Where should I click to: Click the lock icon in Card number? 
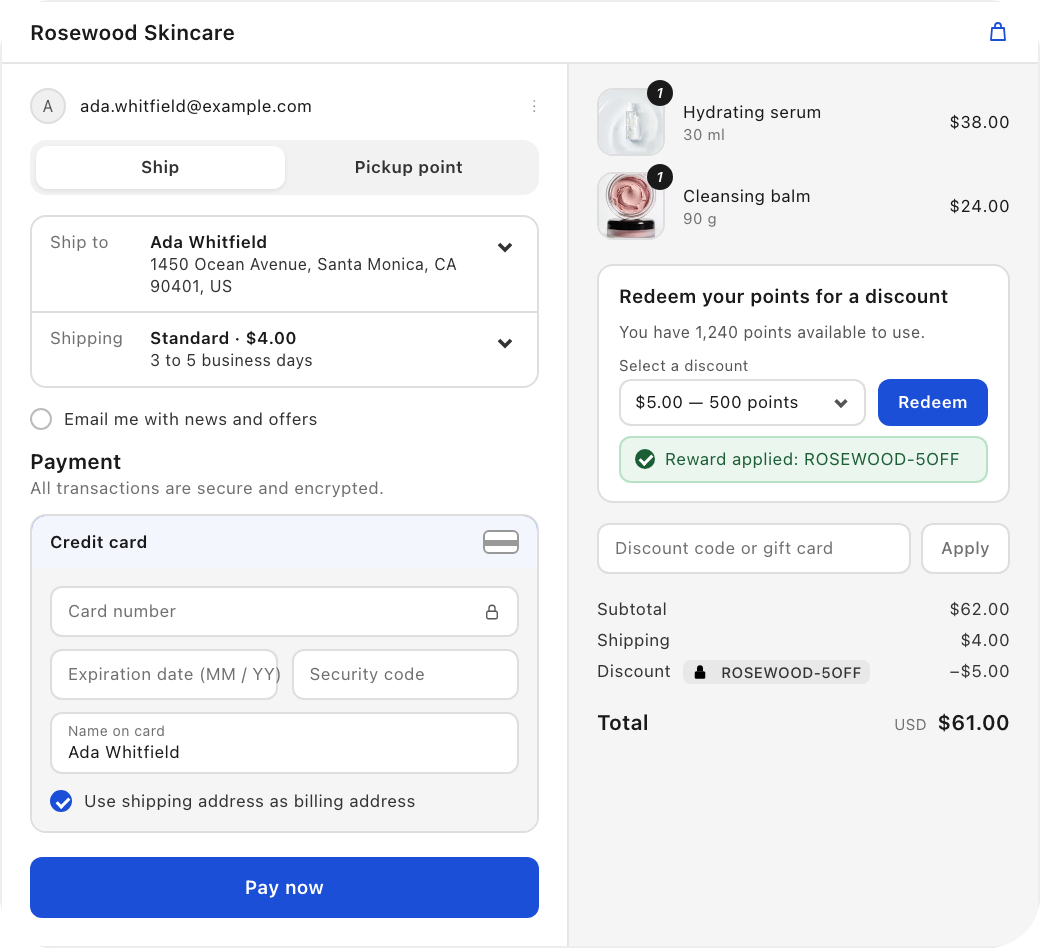coord(491,612)
